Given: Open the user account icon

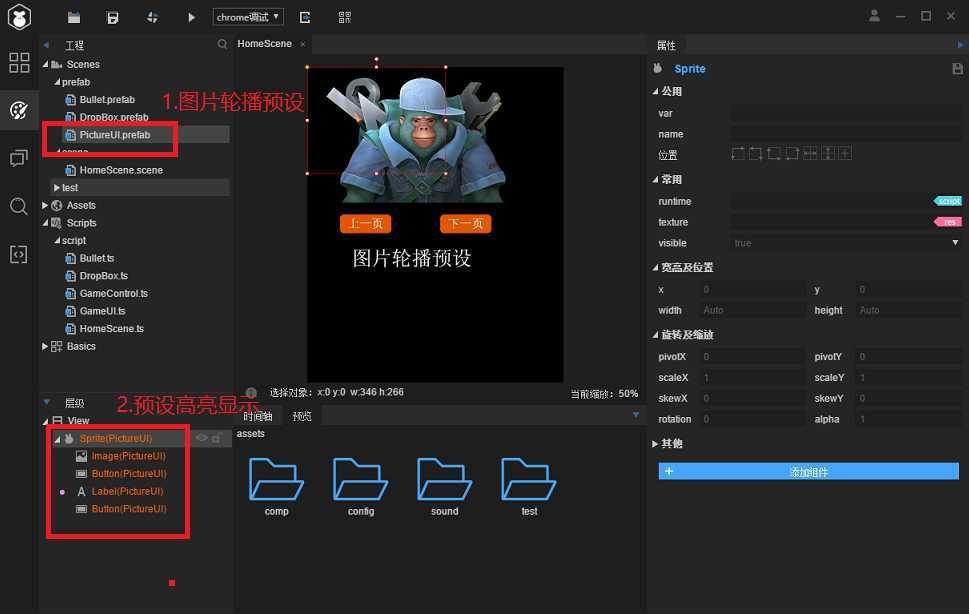Looking at the screenshot, I should click(x=874, y=16).
